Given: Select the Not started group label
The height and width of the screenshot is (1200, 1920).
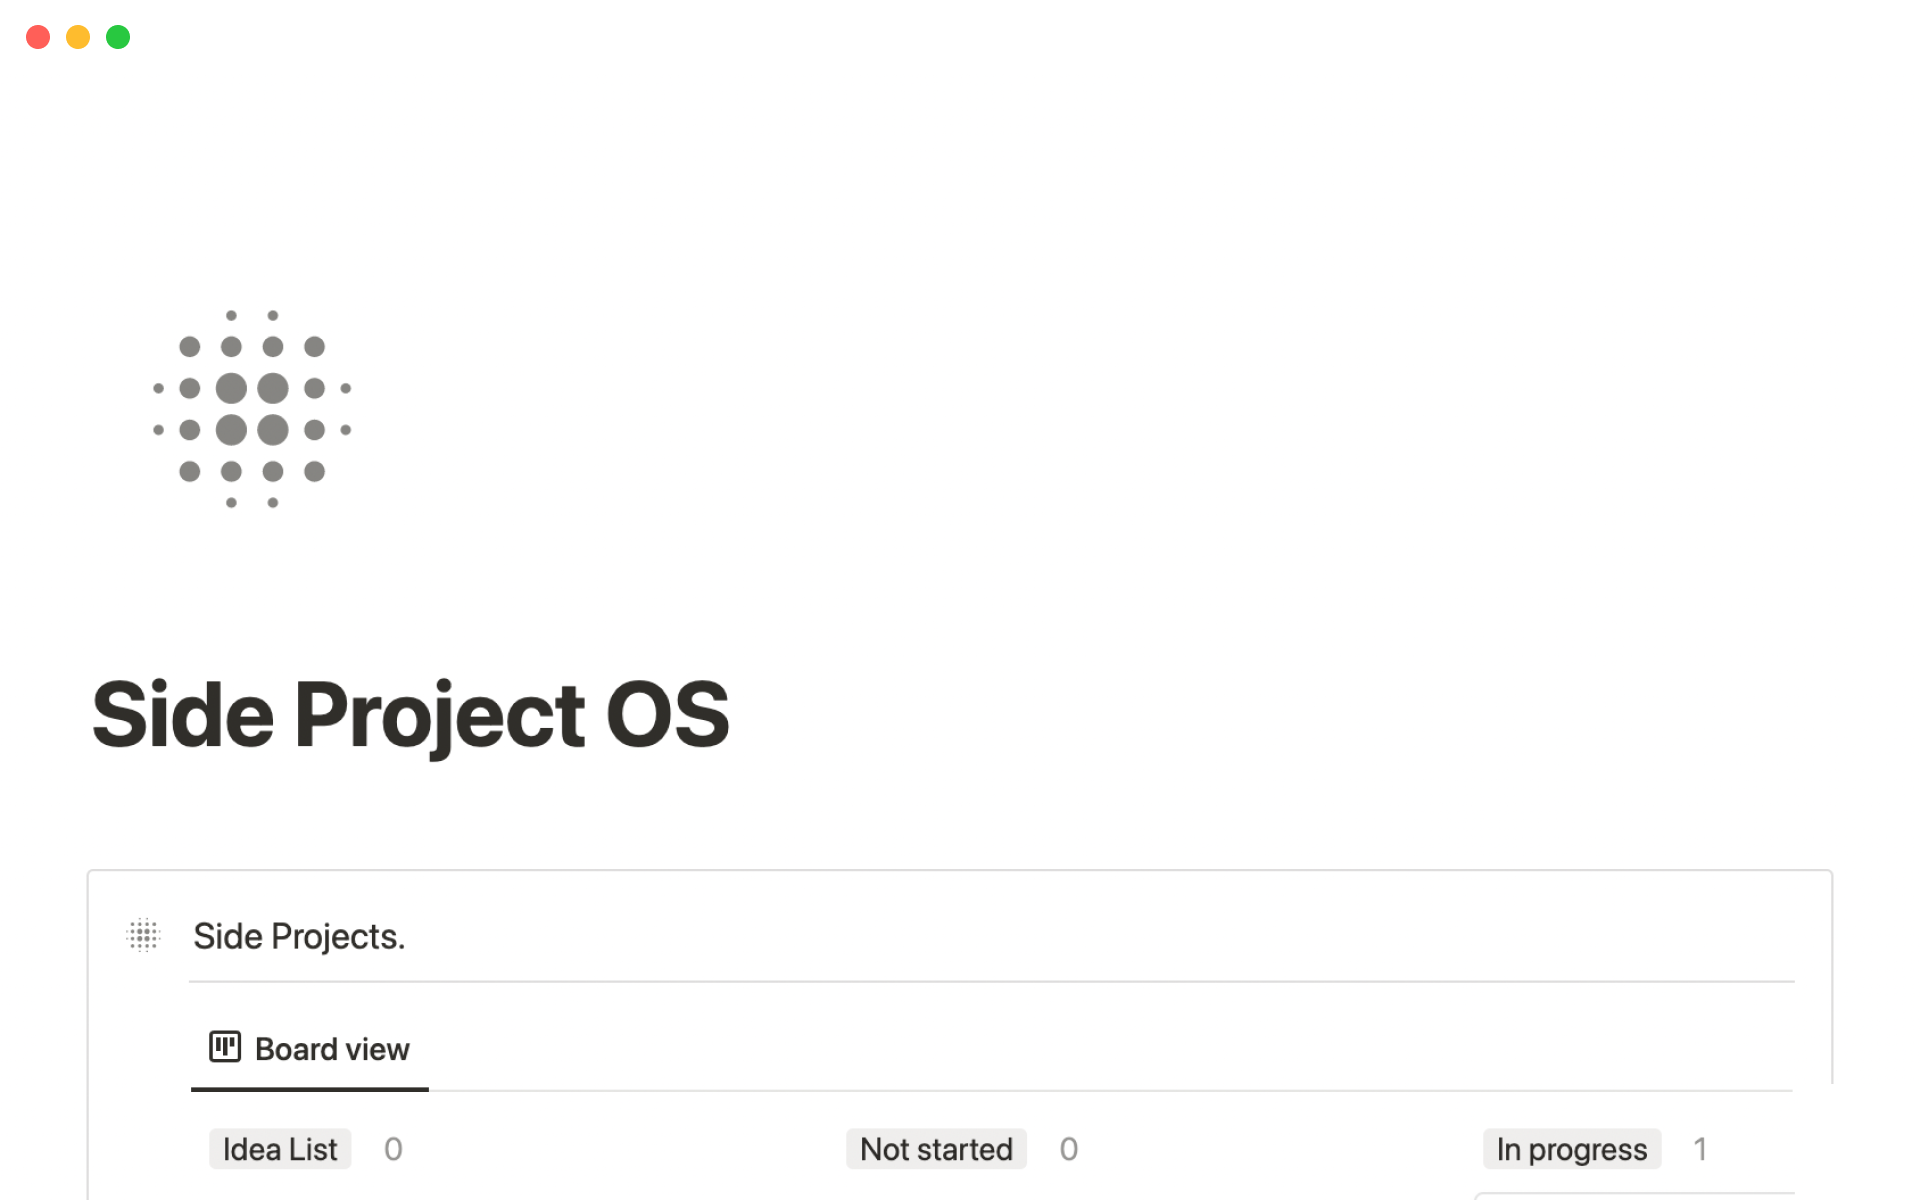Looking at the screenshot, I should (936, 1149).
